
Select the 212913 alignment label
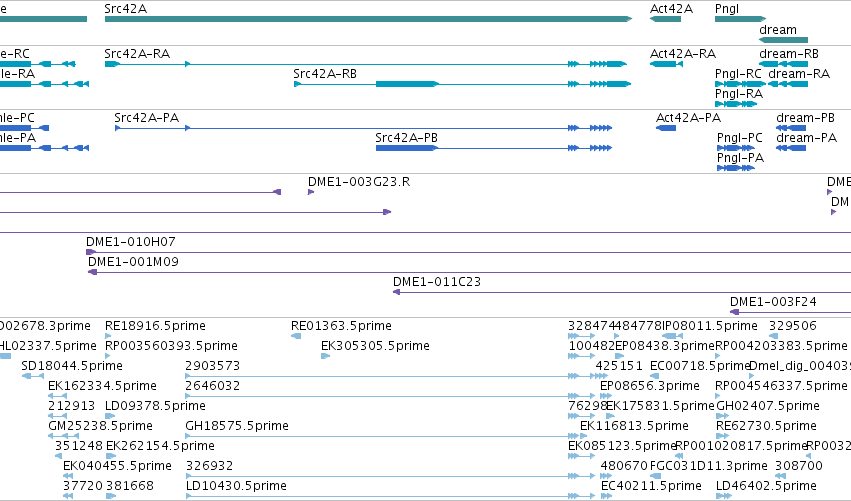point(72,406)
